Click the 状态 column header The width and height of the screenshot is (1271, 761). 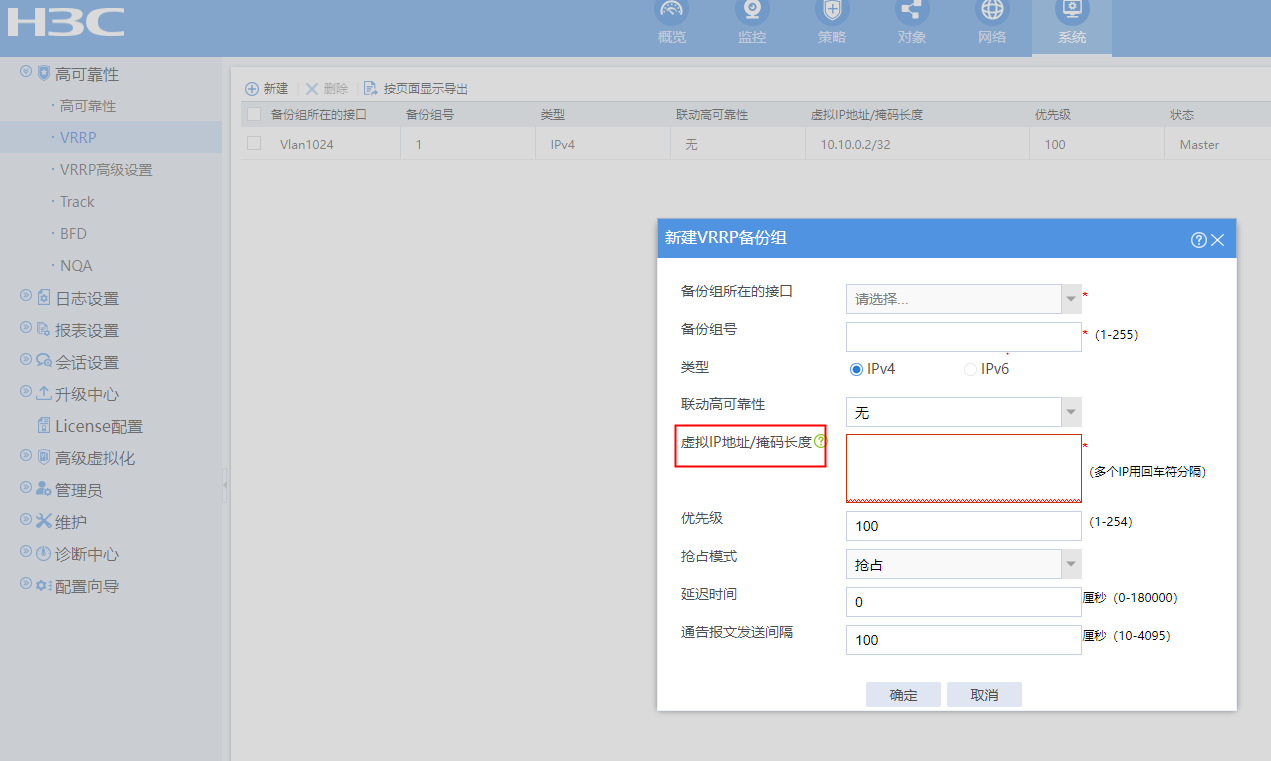point(1182,115)
